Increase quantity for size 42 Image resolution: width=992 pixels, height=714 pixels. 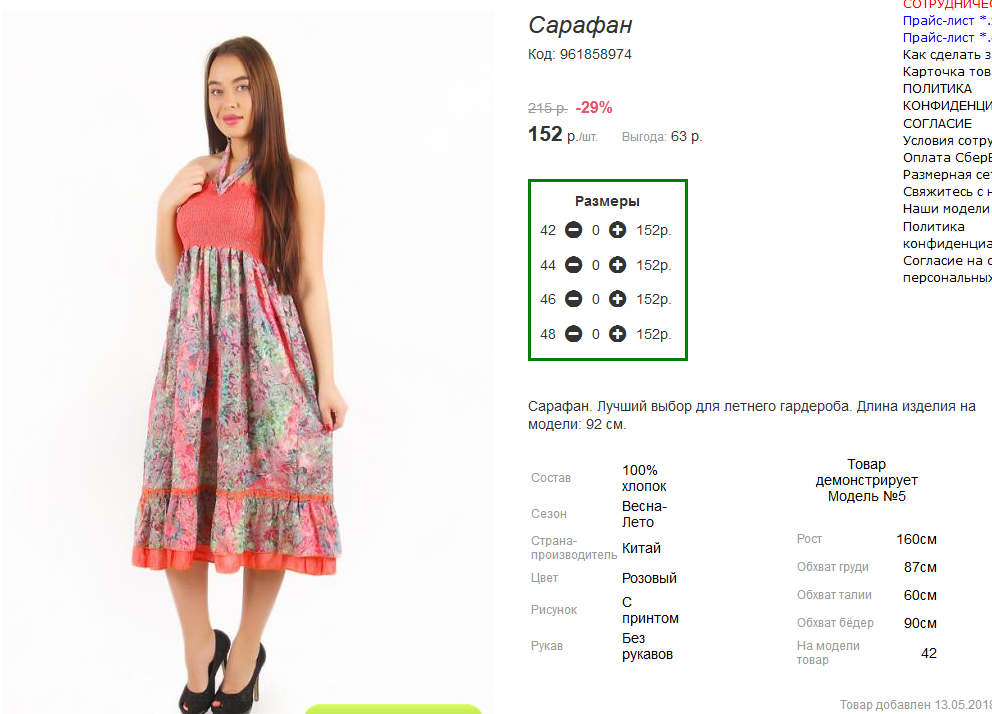tap(617, 230)
